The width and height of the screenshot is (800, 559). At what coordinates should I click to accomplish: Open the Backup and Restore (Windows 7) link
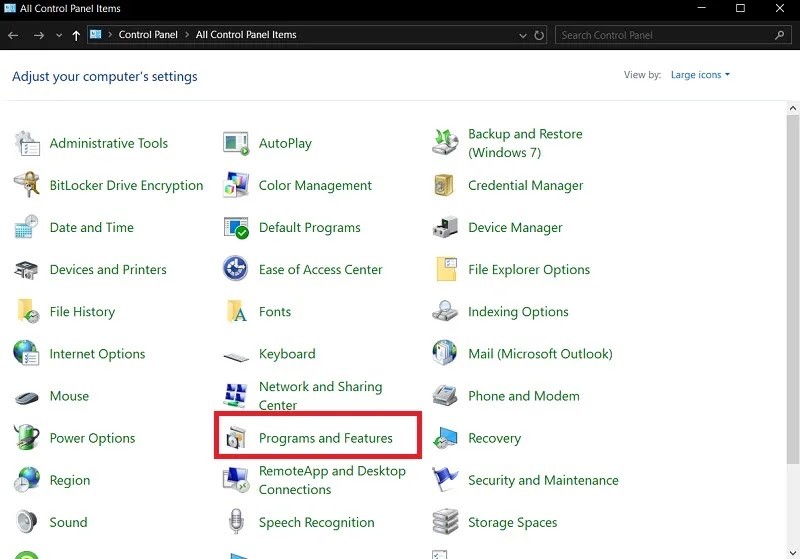tap(525, 143)
